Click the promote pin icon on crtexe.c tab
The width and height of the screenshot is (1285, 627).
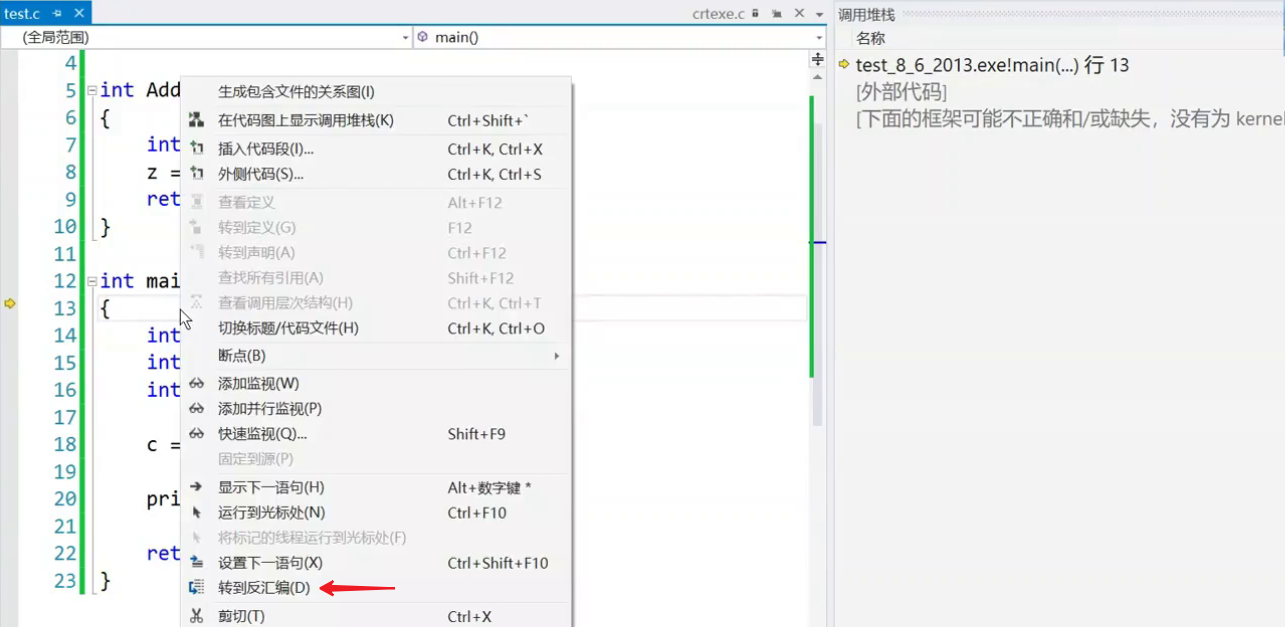coord(775,13)
